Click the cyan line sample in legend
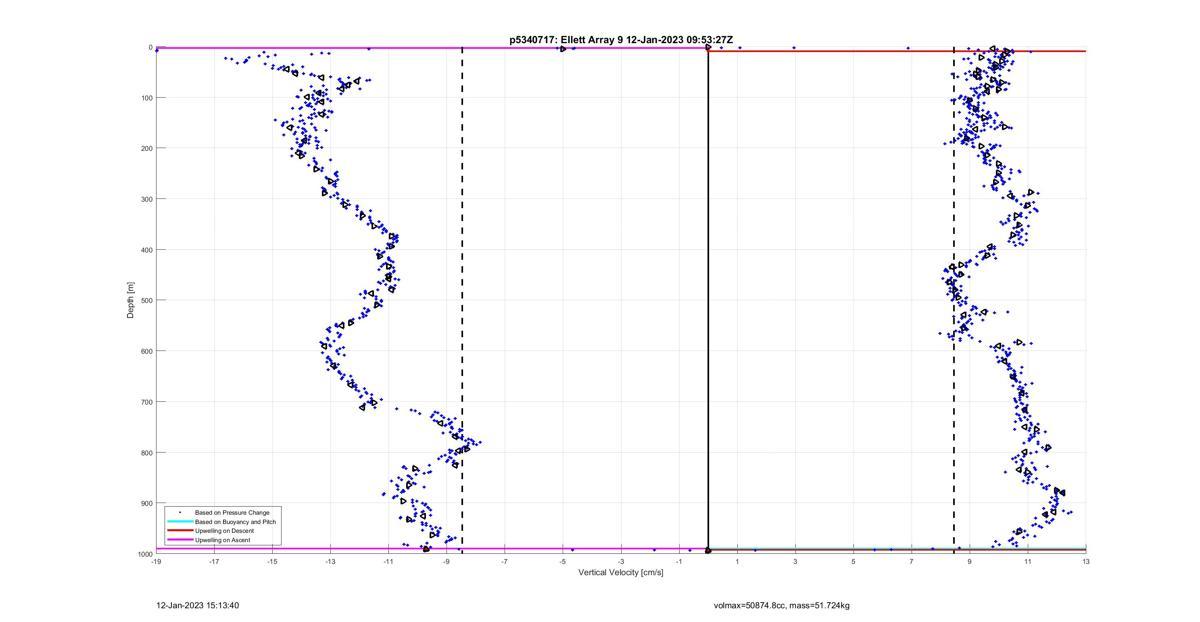The height and width of the screenshot is (622, 1200). [x=180, y=522]
